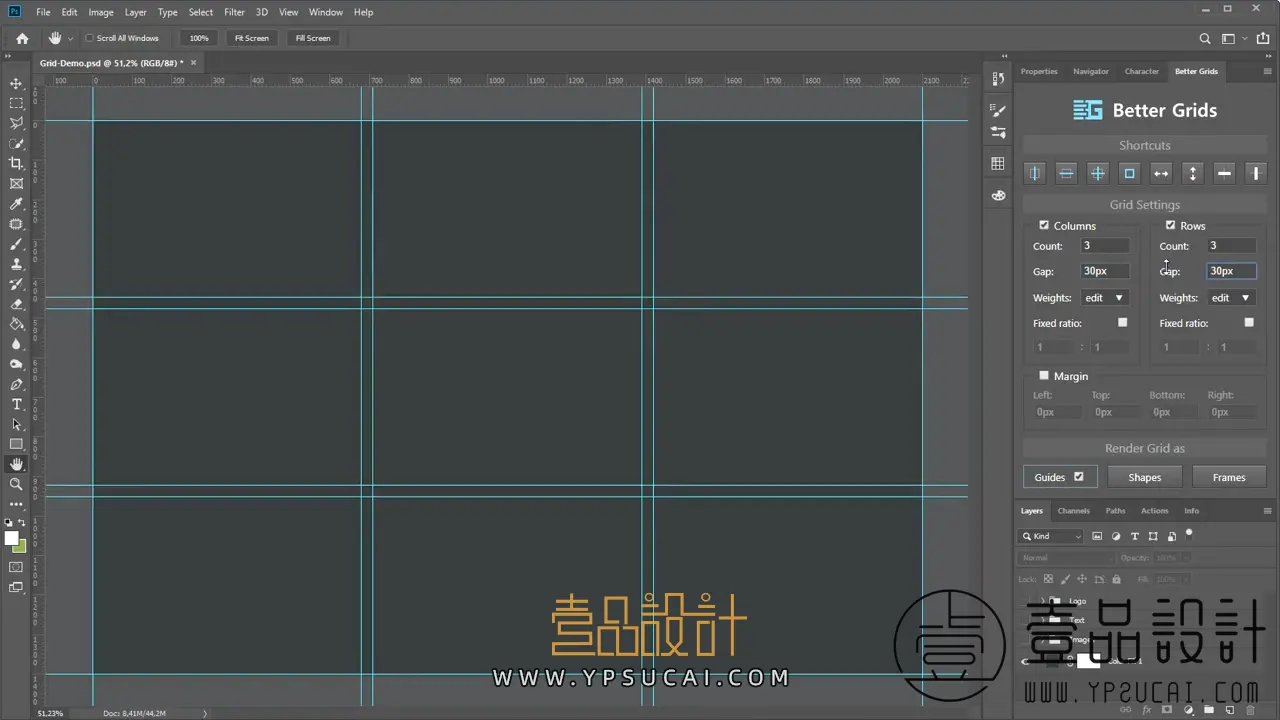The width and height of the screenshot is (1280, 720).
Task: Open the Window menu
Action: 326,12
